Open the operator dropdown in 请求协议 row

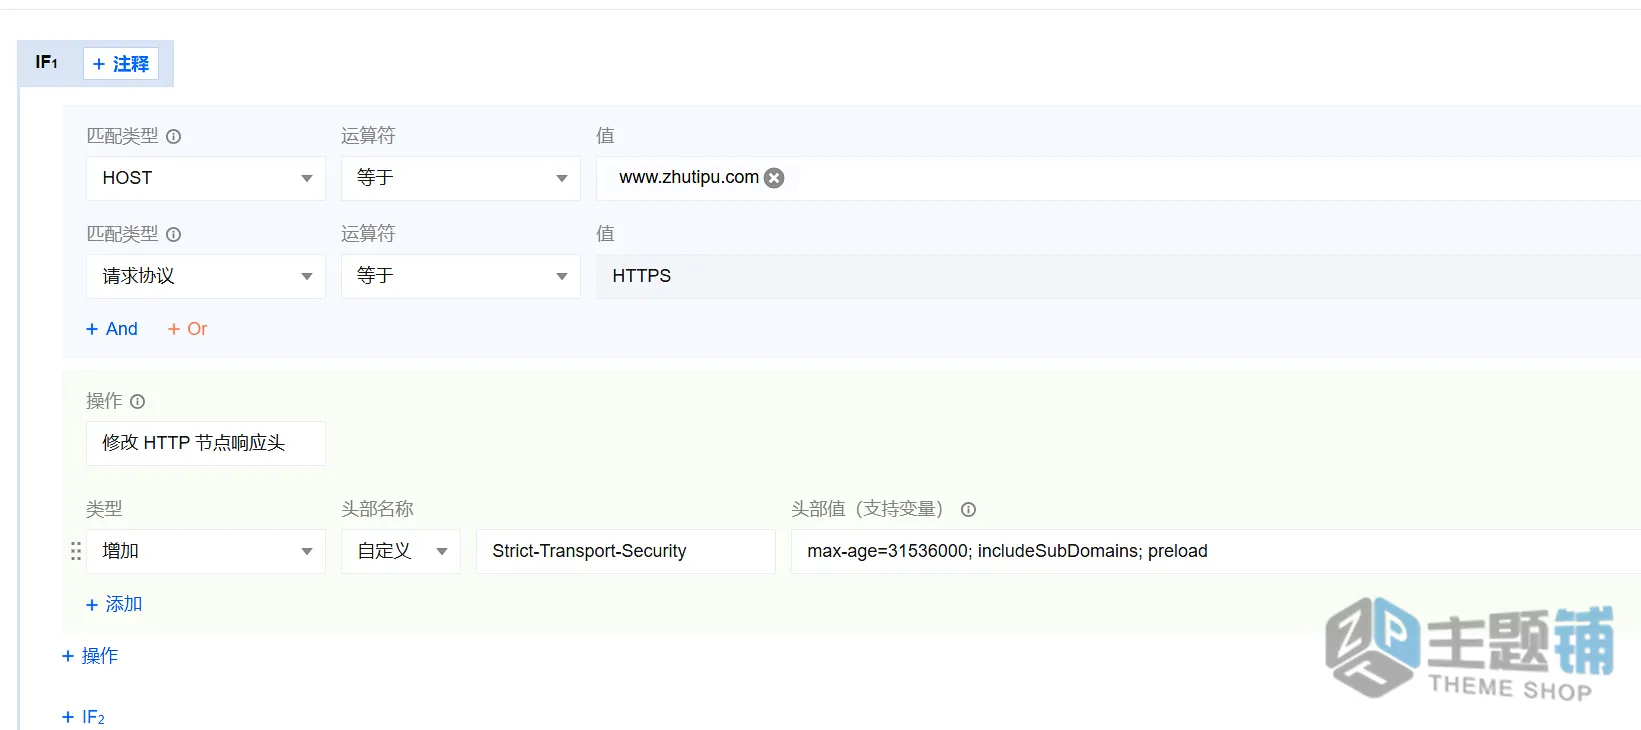pyautogui.click(x=461, y=276)
